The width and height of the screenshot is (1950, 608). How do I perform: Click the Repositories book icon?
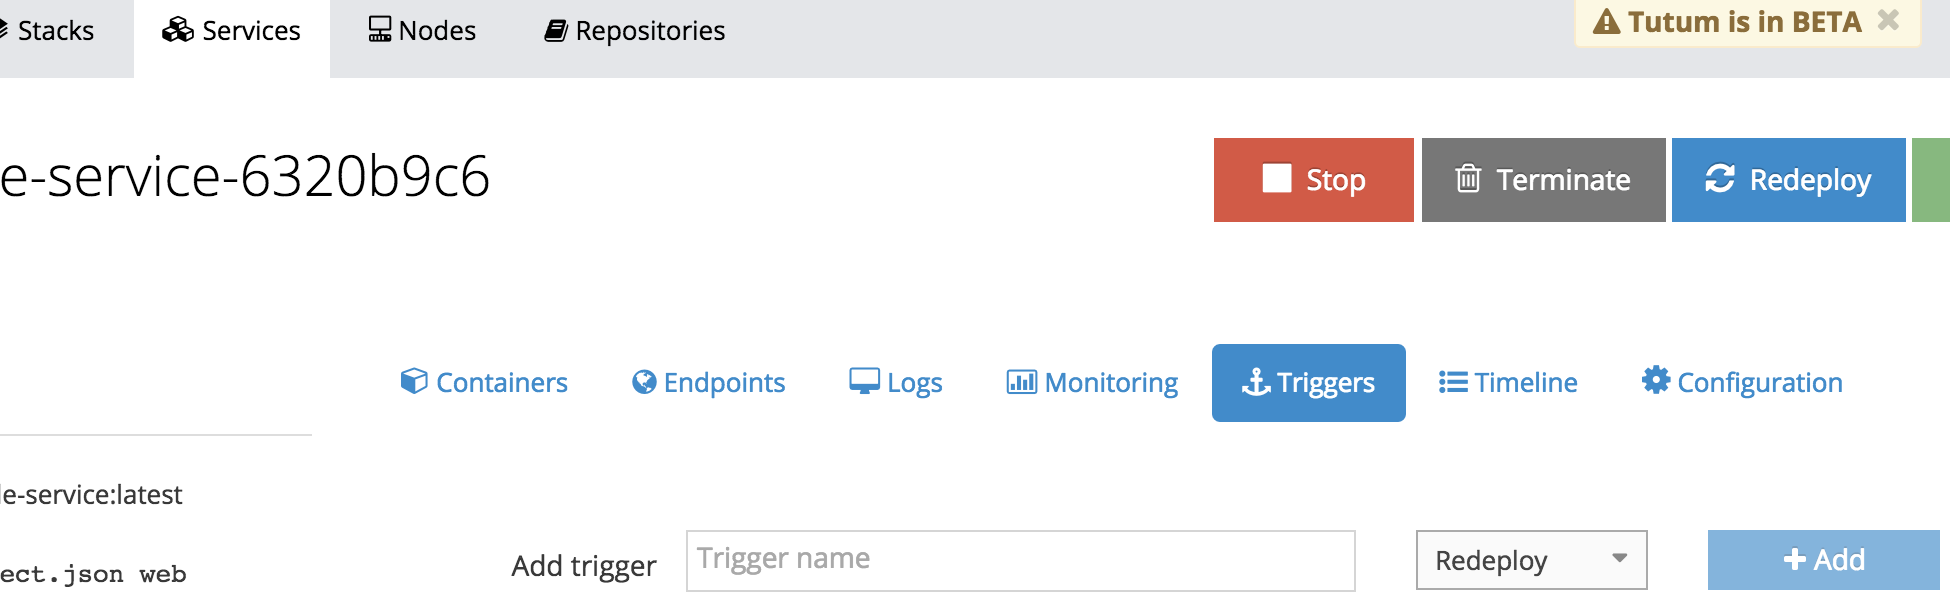pos(556,31)
